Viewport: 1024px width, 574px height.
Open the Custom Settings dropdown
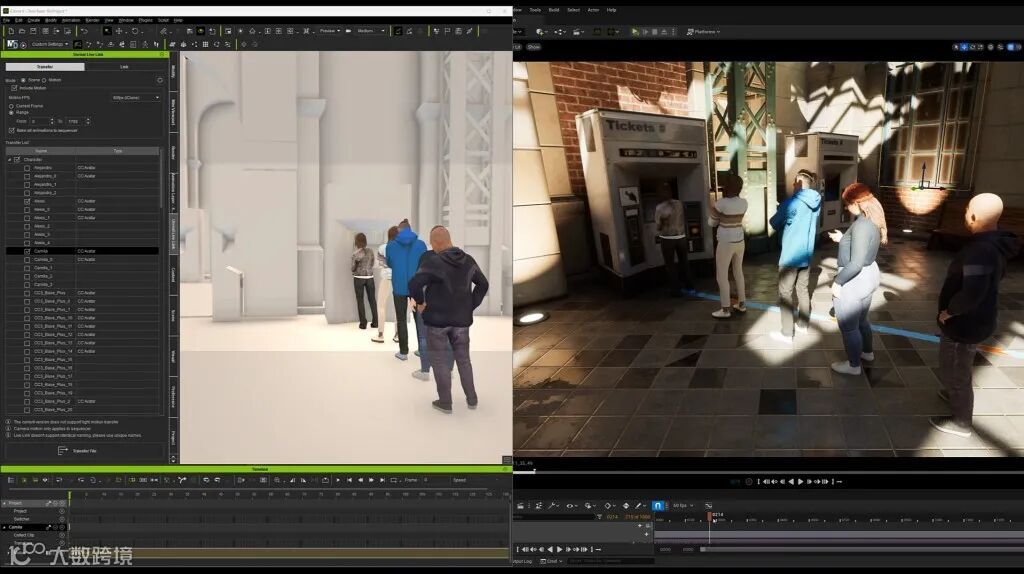point(50,44)
